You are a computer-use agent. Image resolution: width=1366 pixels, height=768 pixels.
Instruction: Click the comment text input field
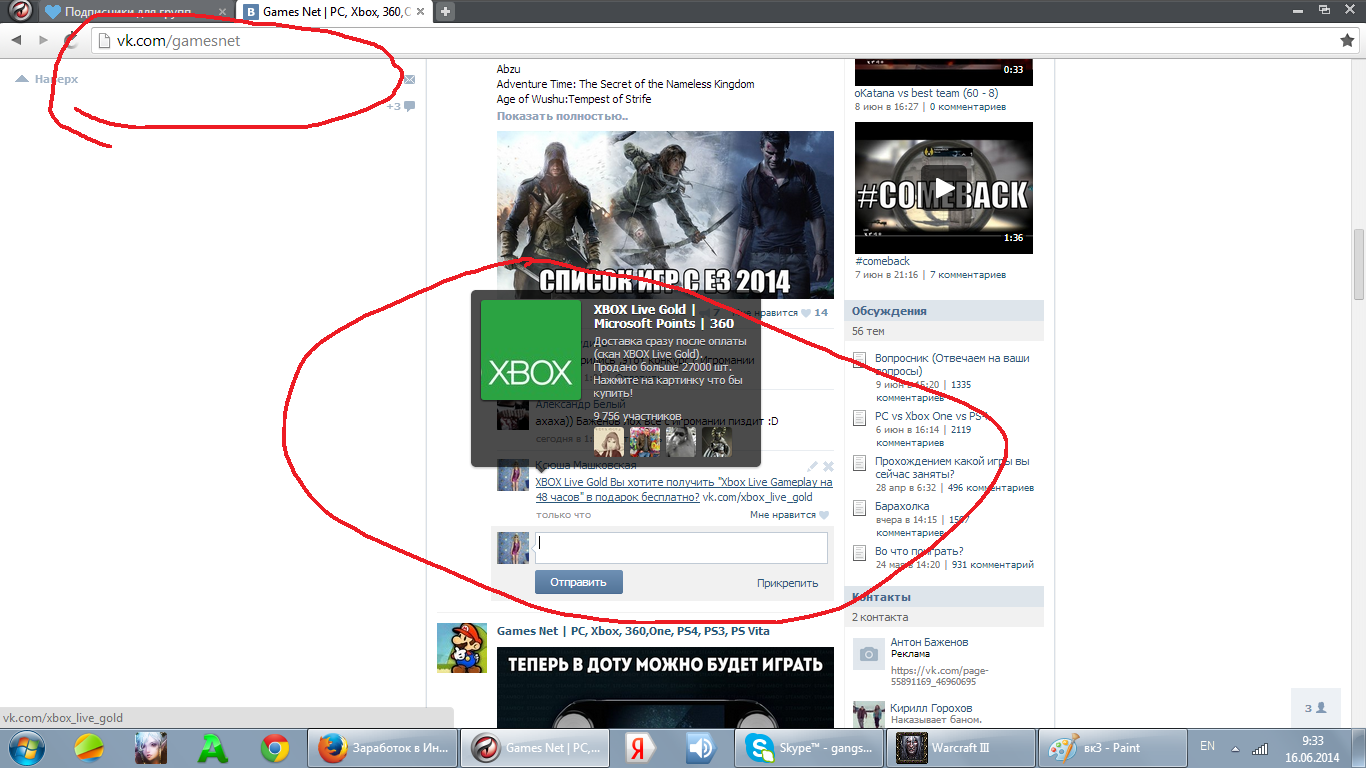681,548
